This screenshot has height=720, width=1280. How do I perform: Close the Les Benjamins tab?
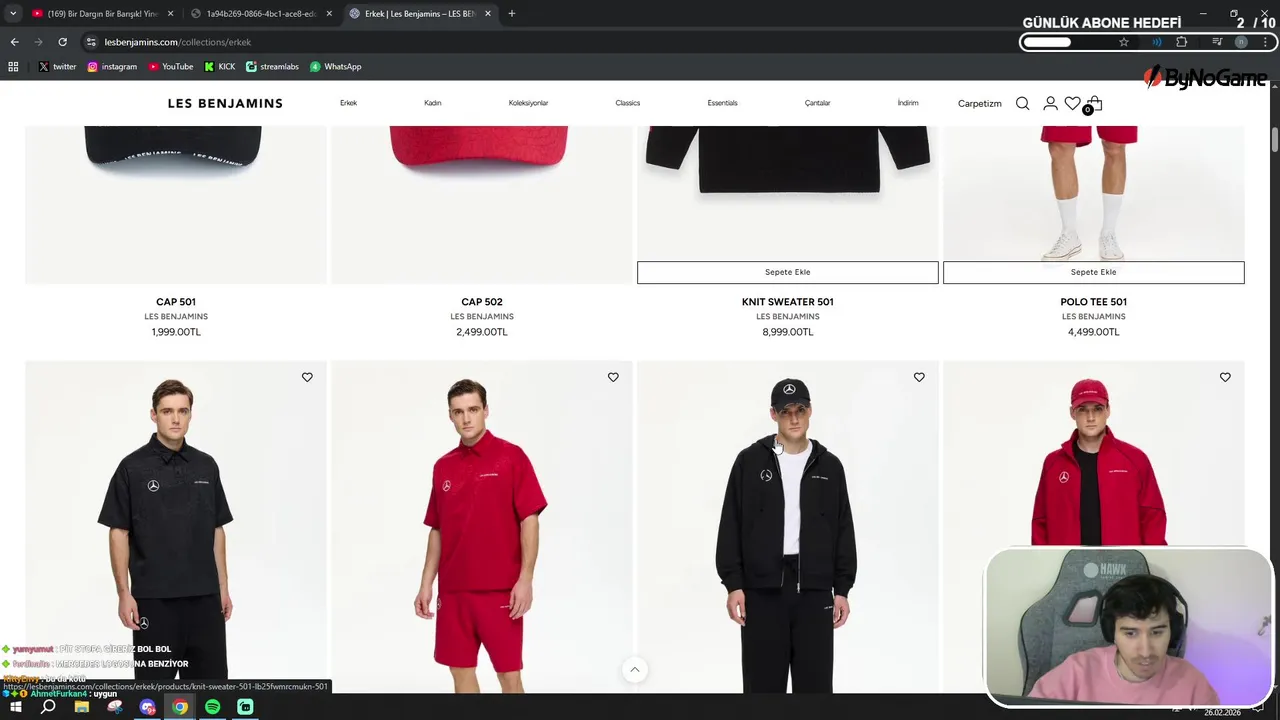coord(487,14)
